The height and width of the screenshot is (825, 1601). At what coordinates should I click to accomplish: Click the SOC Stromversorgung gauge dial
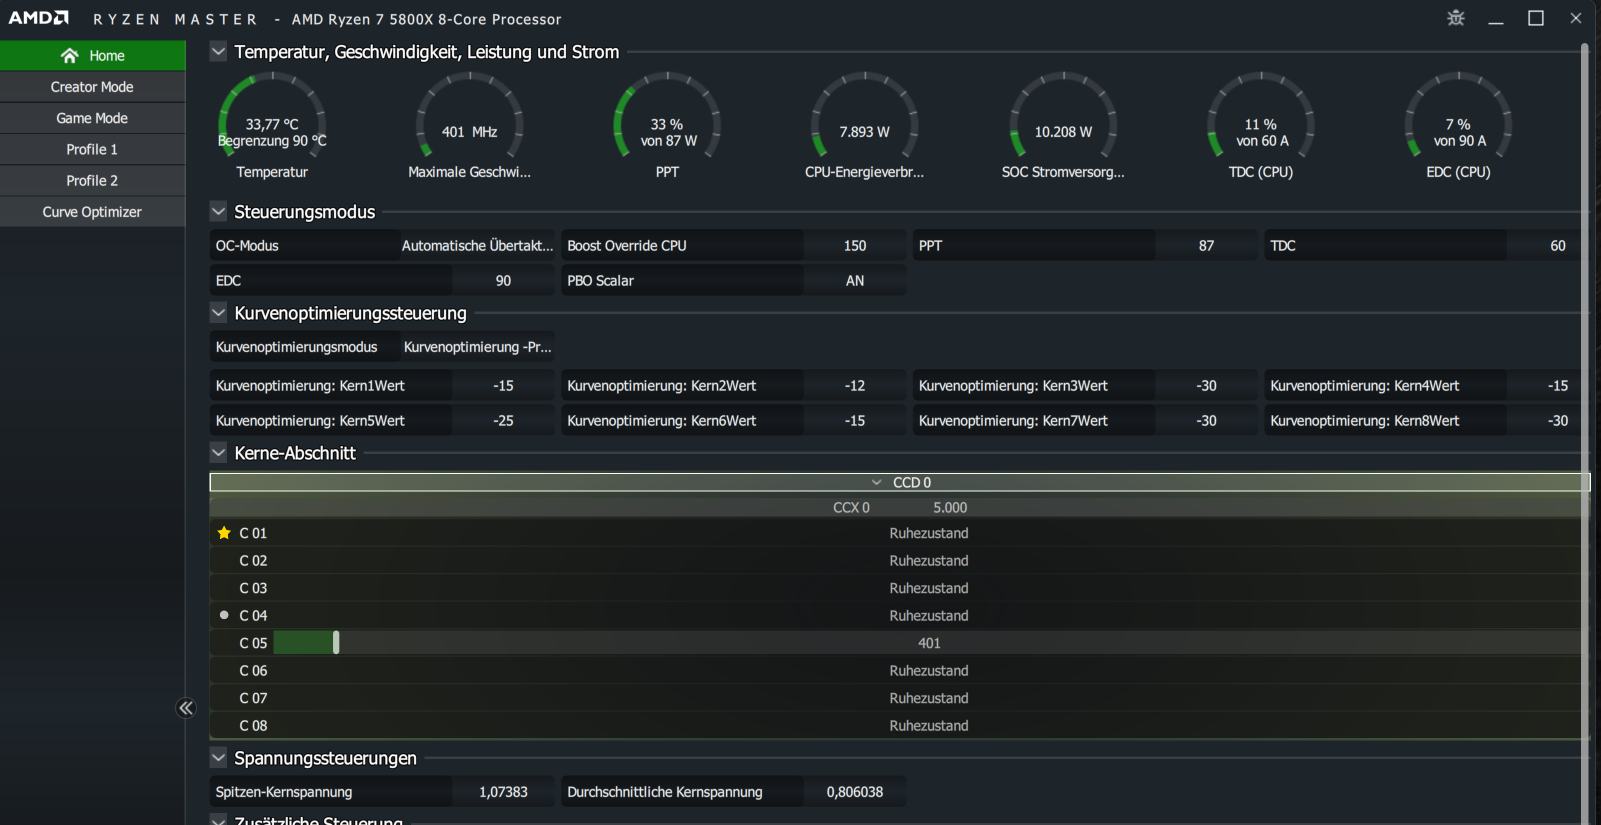coord(1063,116)
